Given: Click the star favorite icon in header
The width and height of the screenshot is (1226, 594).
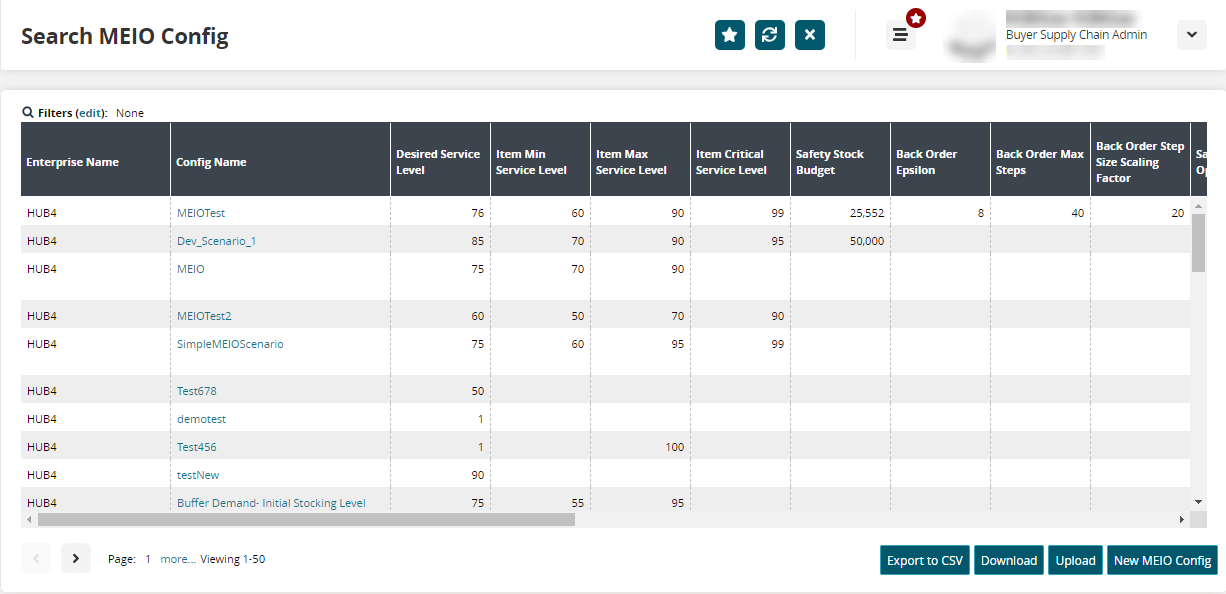Looking at the screenshot, I should pos(730,35).
